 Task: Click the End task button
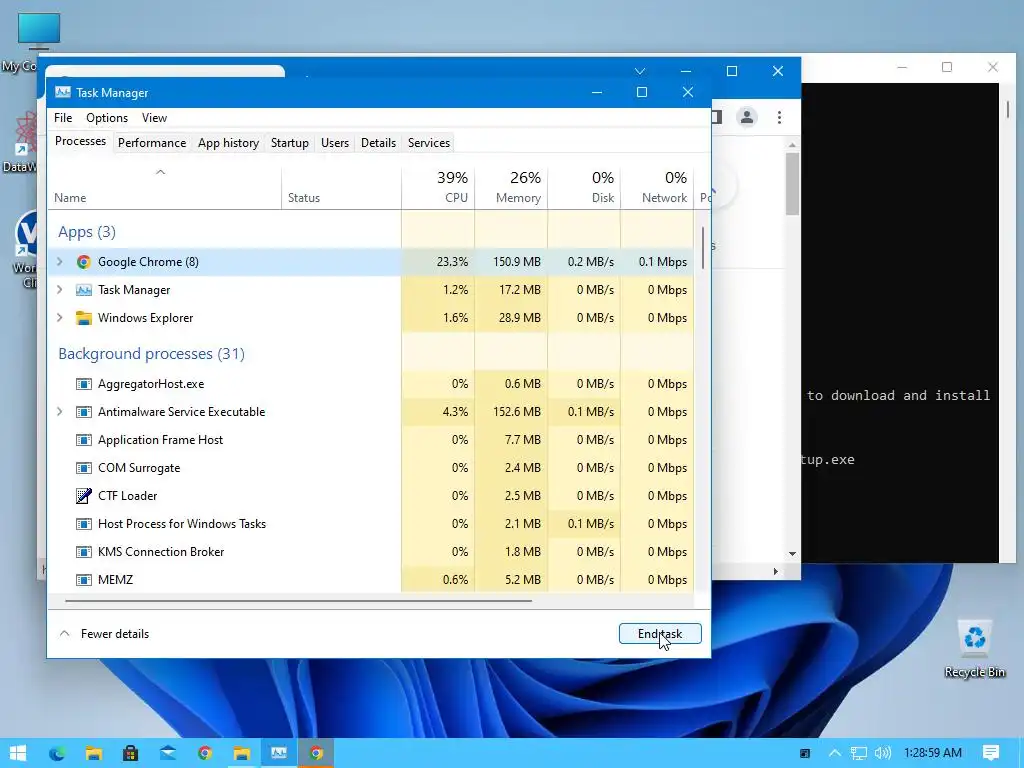click(660, 633)
